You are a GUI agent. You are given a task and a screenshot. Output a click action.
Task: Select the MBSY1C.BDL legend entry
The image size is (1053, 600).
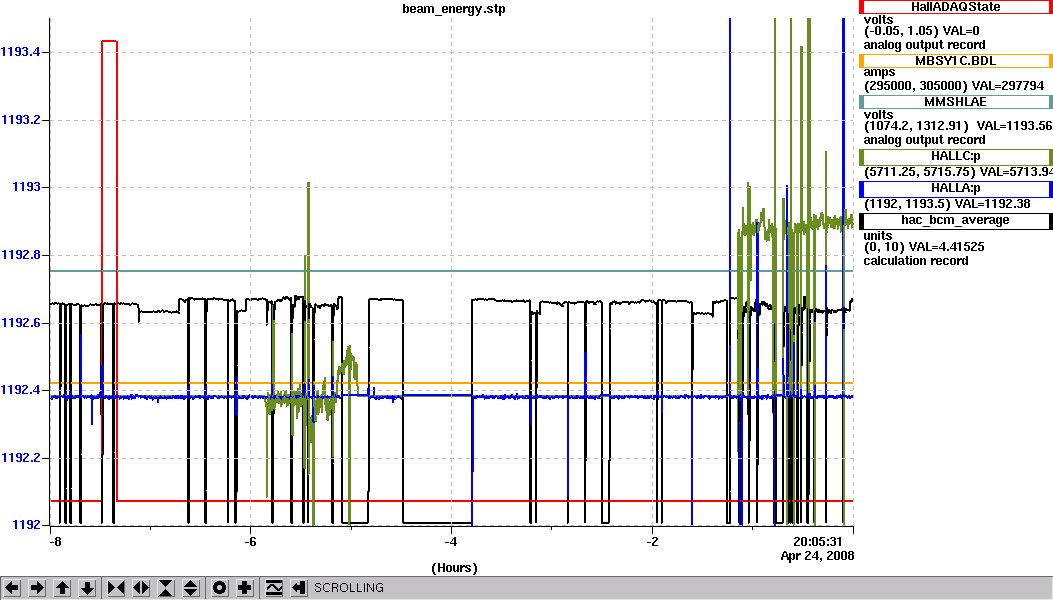[956, 61]
